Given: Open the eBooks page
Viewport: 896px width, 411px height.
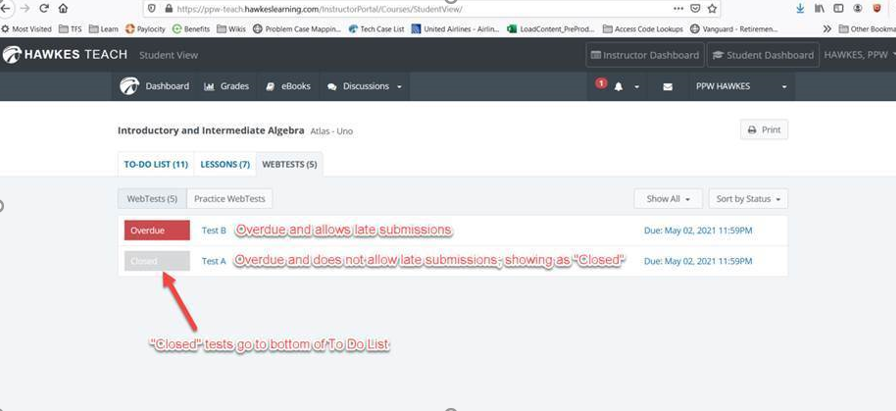Looking at the screenshot, I should (x=288, y=86).
